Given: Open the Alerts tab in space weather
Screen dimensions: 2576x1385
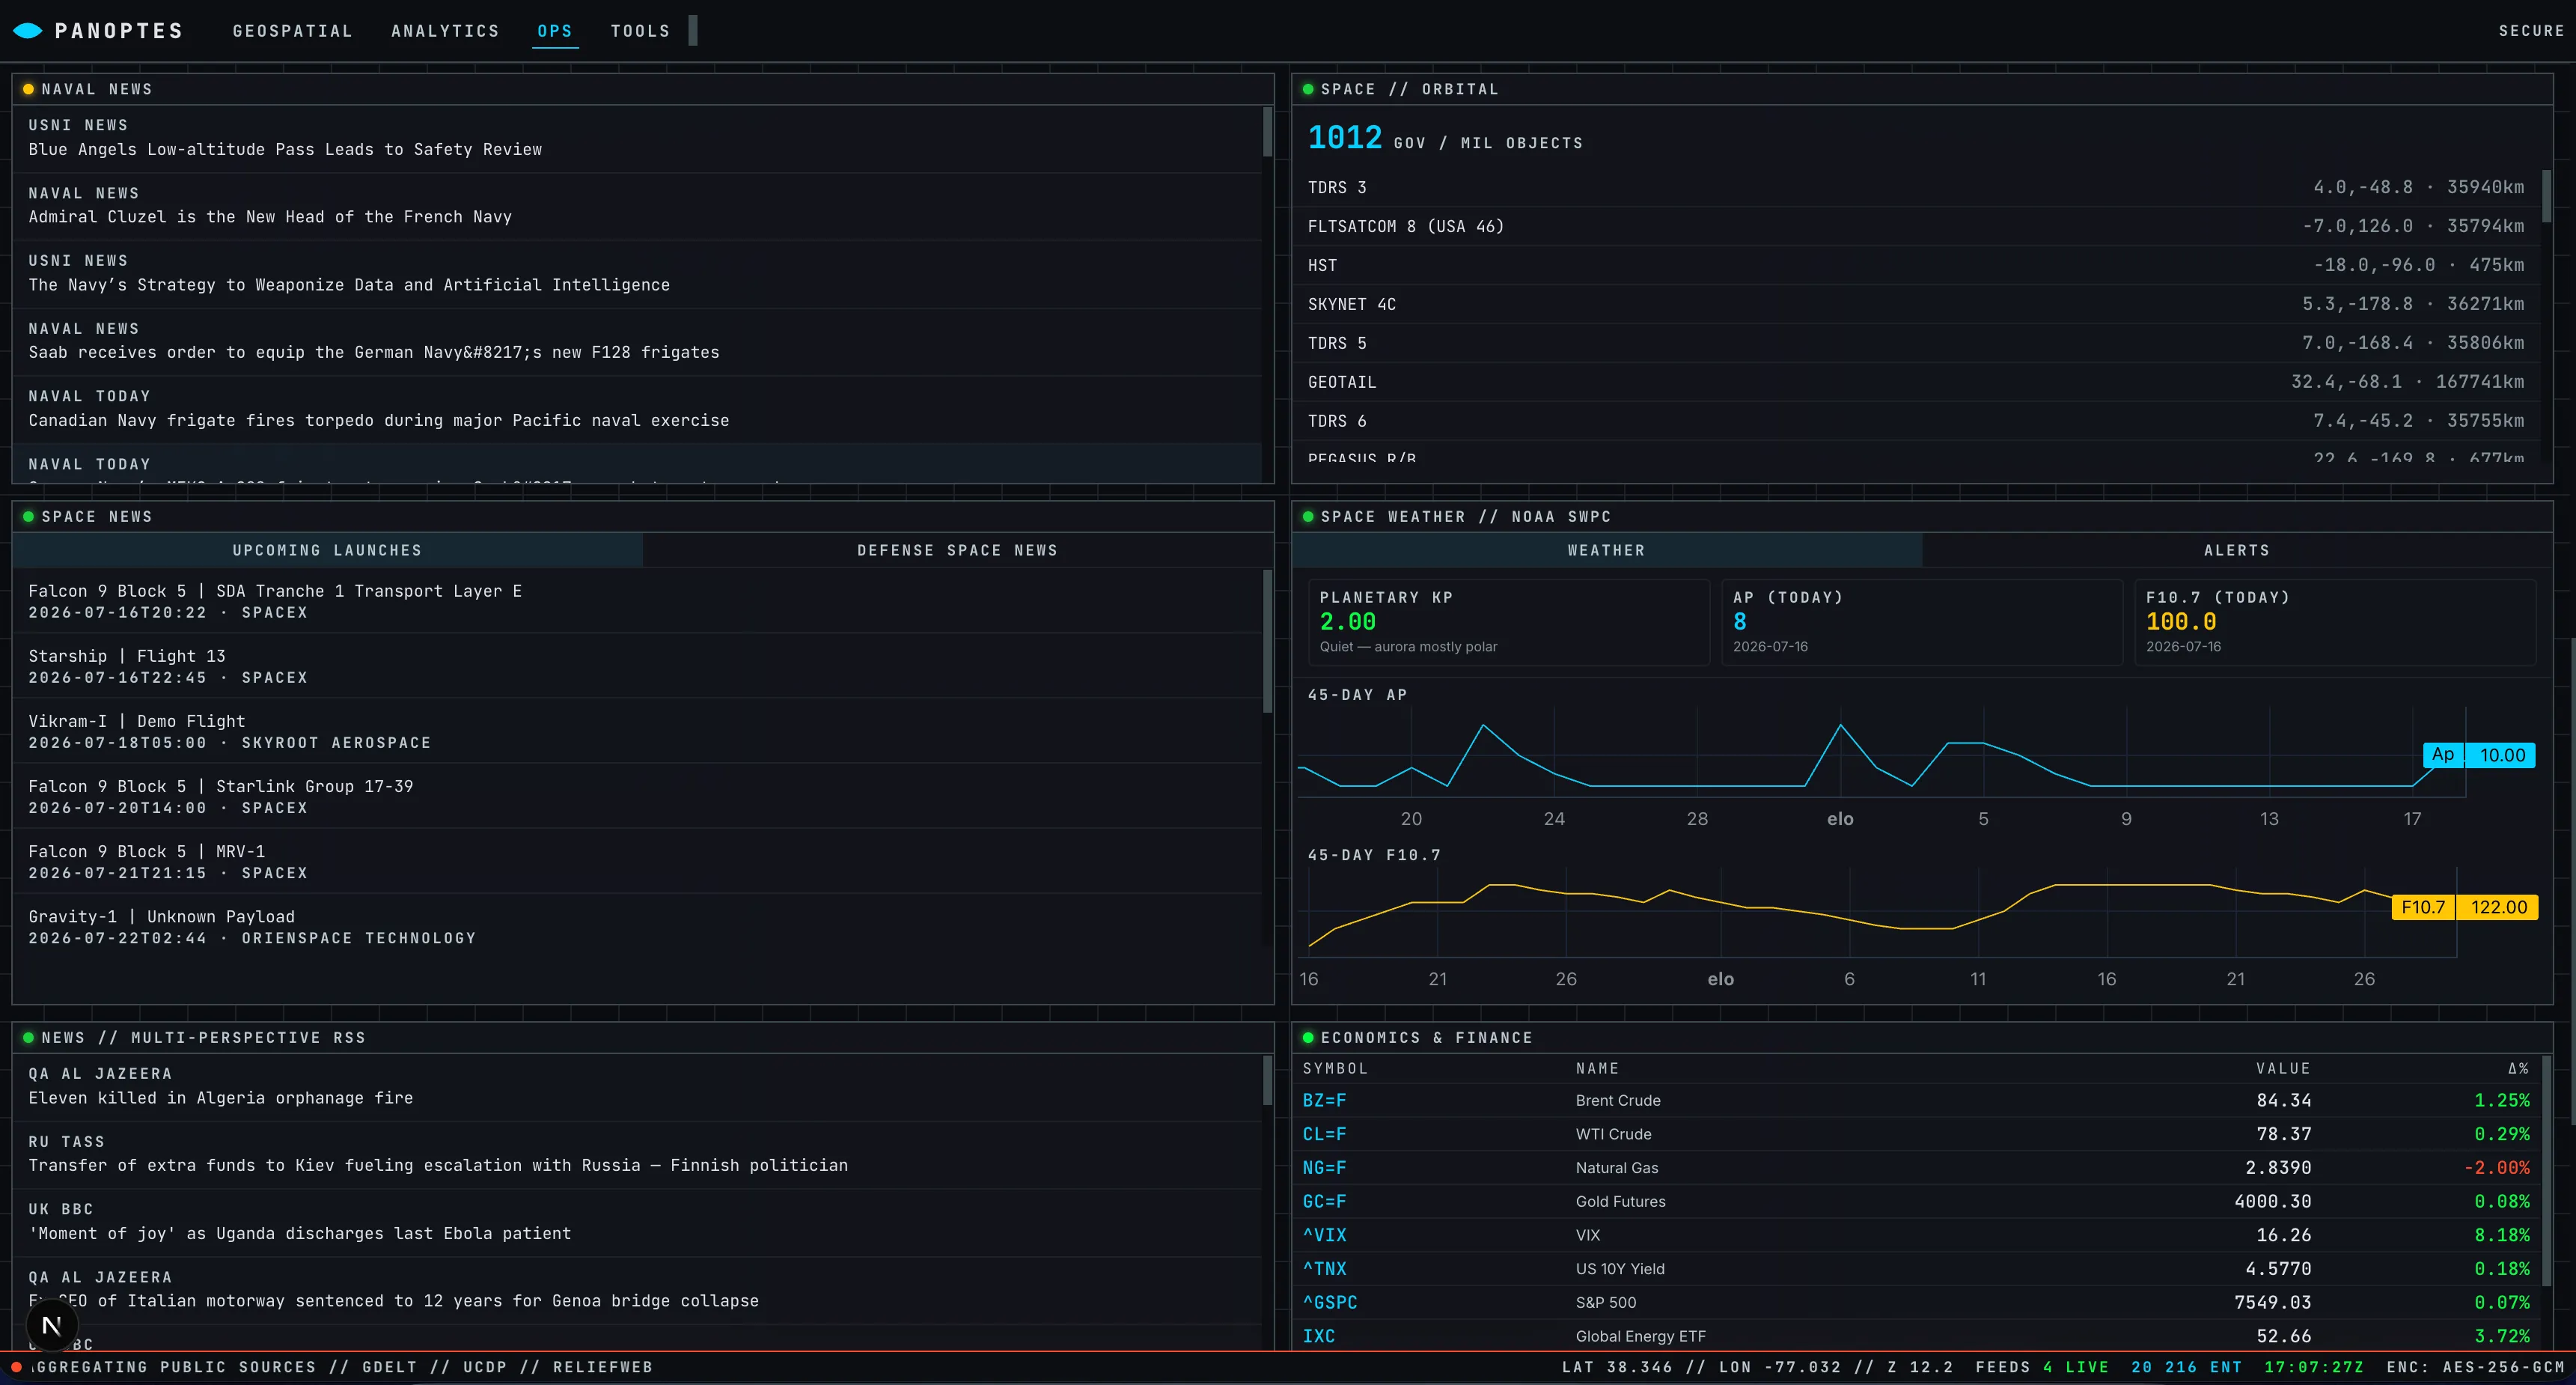Looking at the screenshot, I should 2237,550.
